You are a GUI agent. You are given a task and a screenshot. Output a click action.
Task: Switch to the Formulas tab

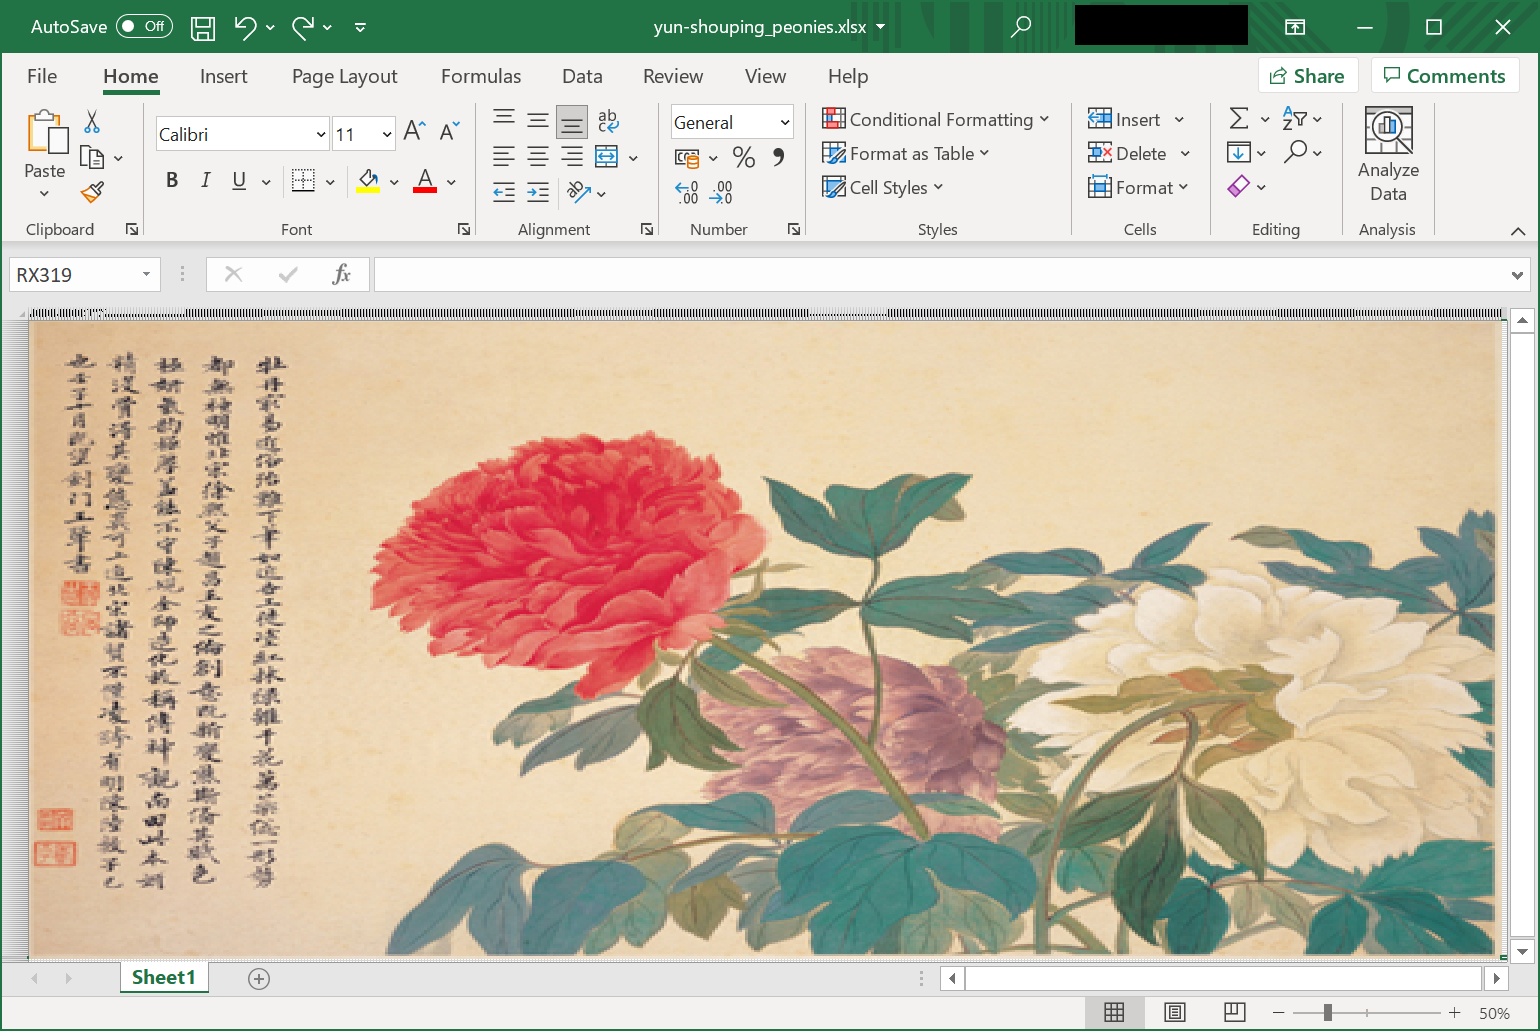[x=481, y=76]
